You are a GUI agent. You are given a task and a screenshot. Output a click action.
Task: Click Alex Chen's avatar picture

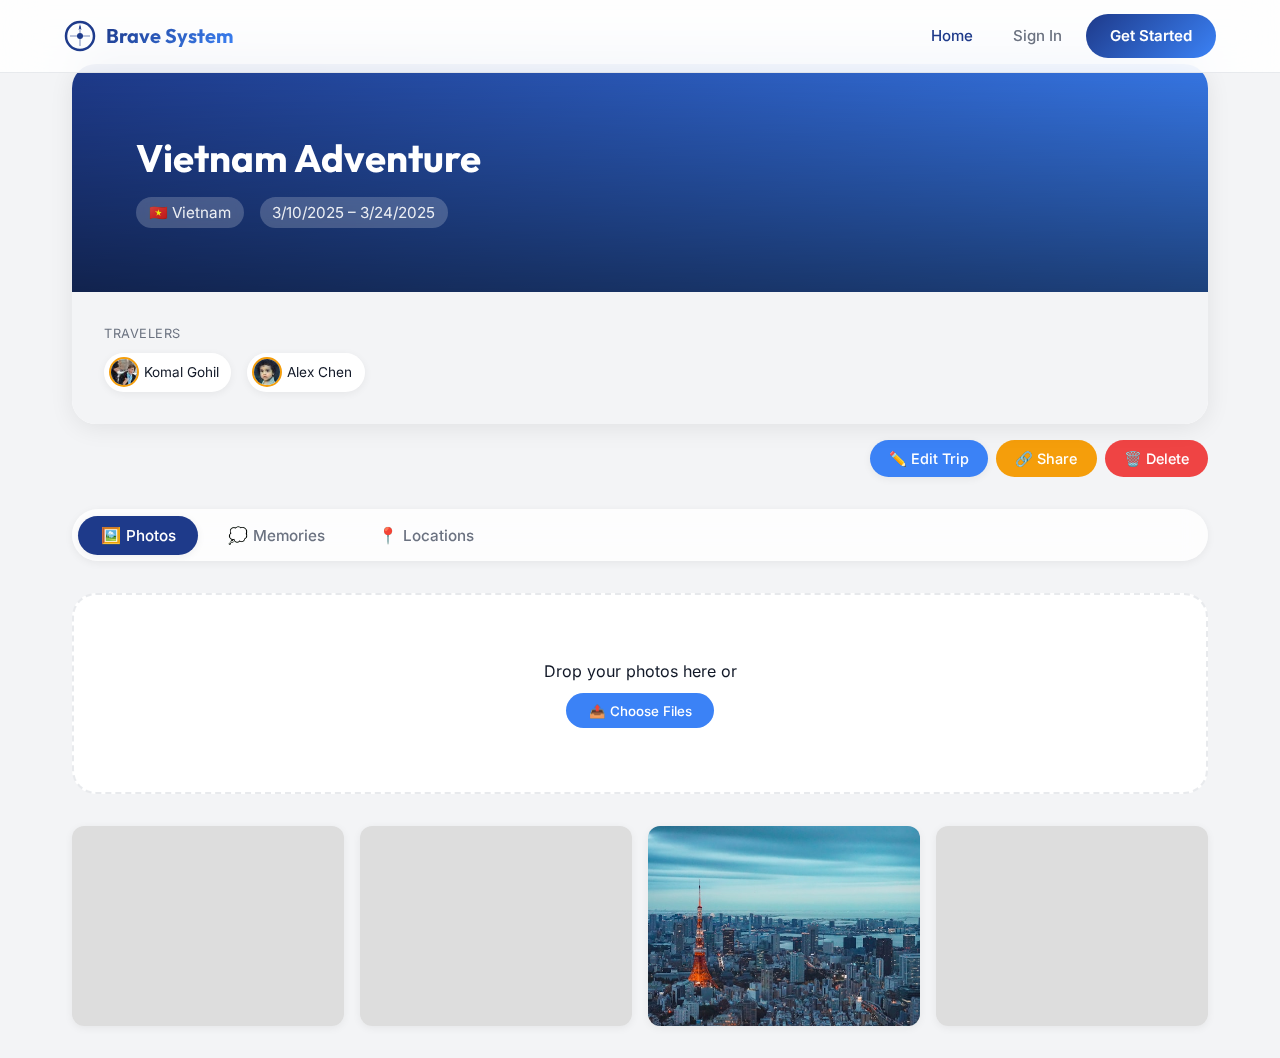[267, 372]
